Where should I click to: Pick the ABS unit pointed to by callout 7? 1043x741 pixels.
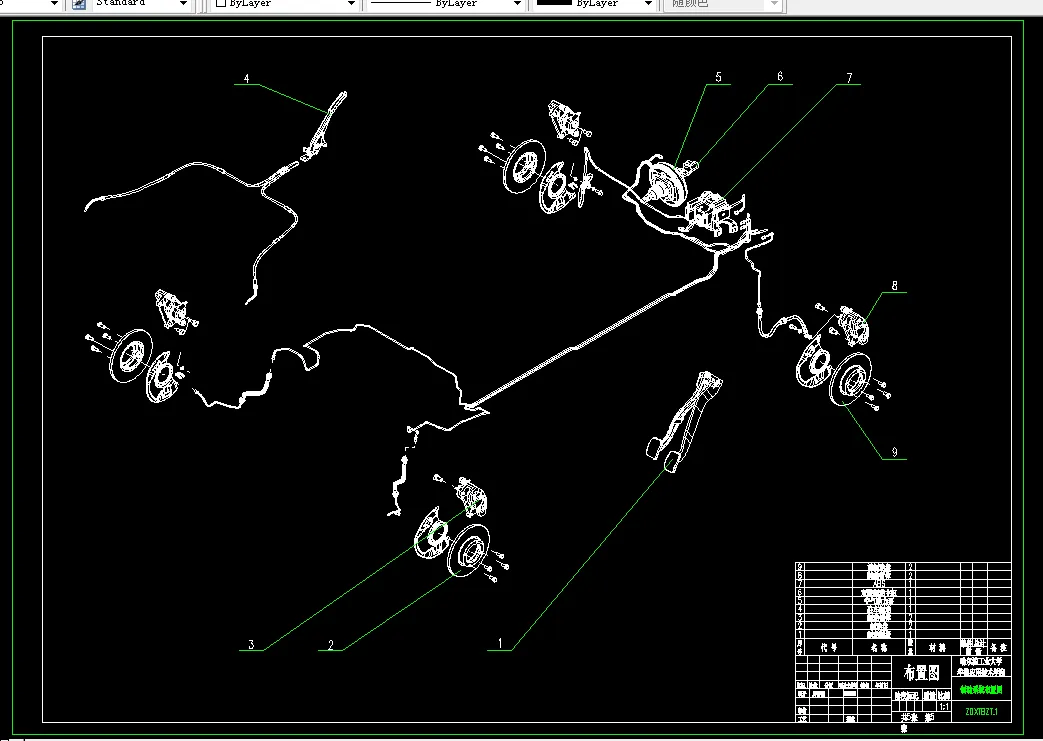pos(710,212)
